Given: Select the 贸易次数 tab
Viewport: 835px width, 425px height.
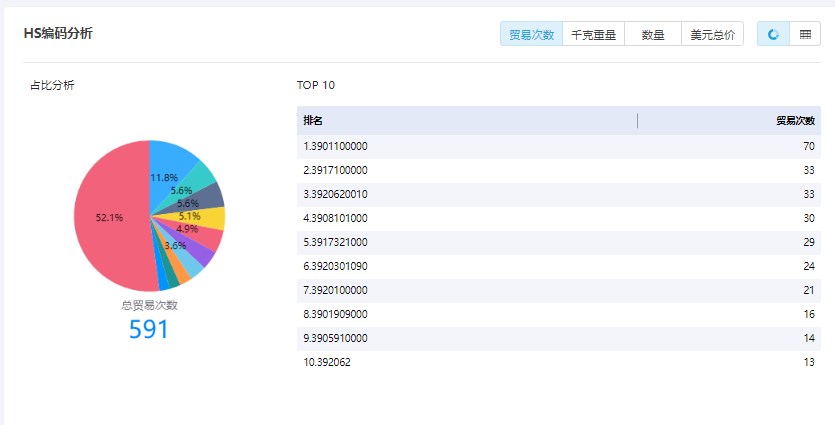Looking at the screenshot, I should 531,34.
